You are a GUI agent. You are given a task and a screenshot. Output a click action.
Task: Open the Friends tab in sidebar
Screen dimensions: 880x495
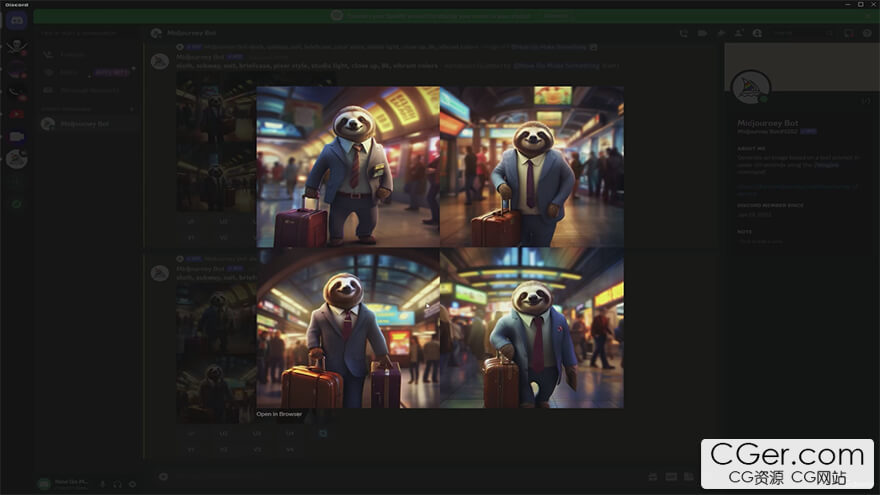(88, 54)
